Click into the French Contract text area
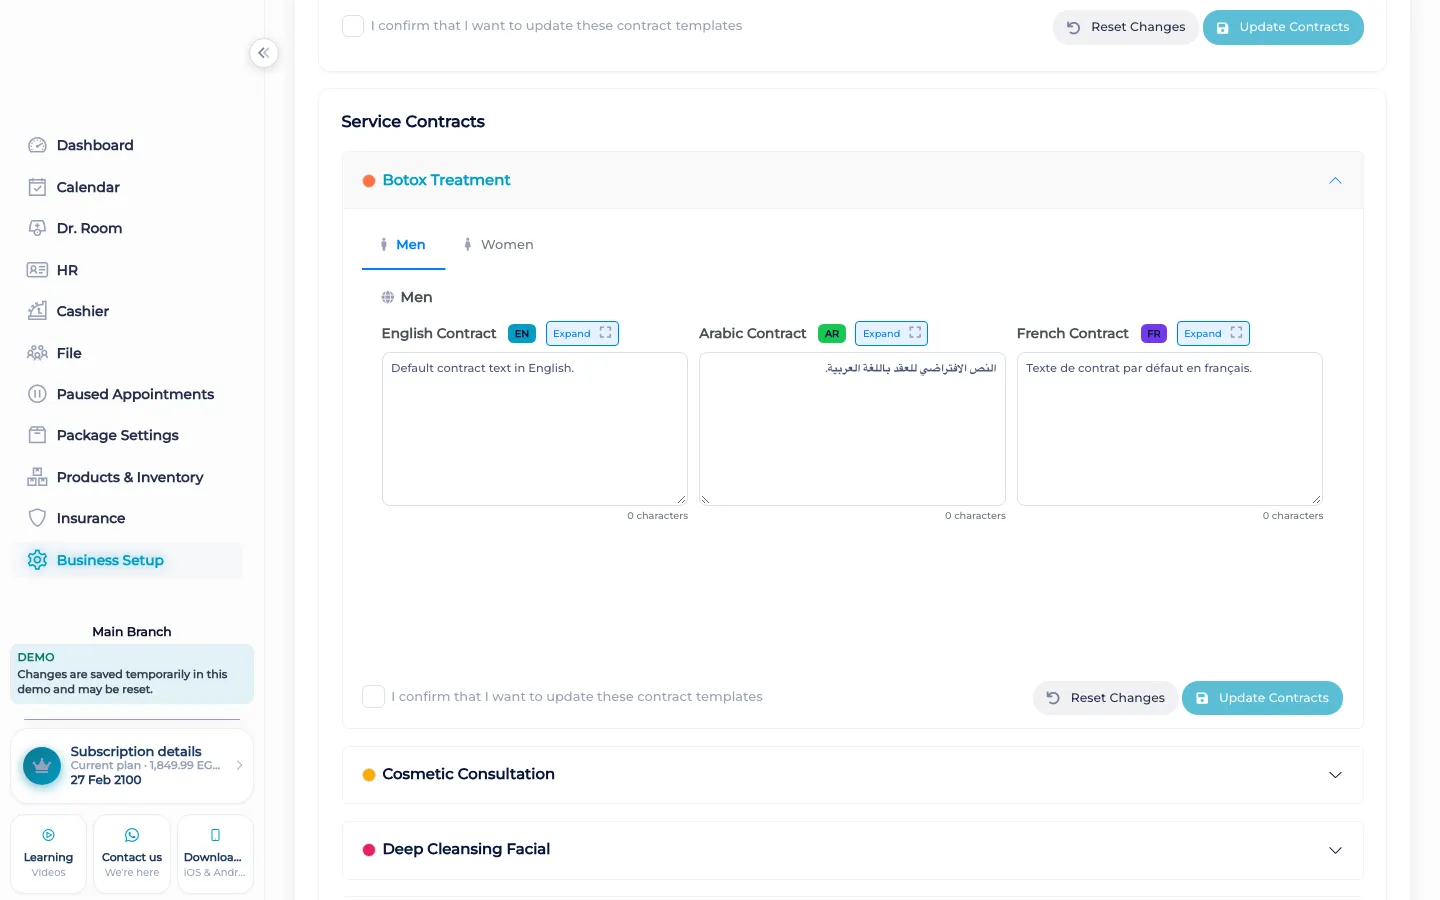The image size is (1440, 900). click(1170, 429)
